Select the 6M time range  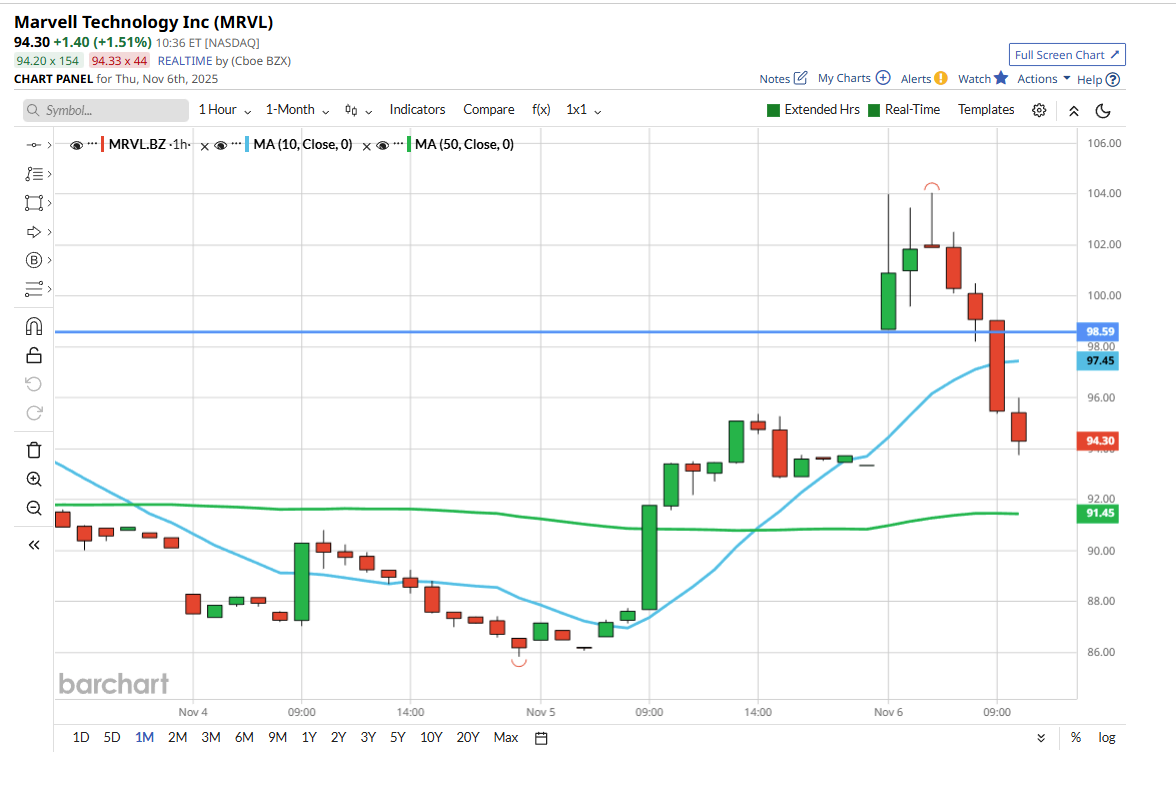(244, 738)
